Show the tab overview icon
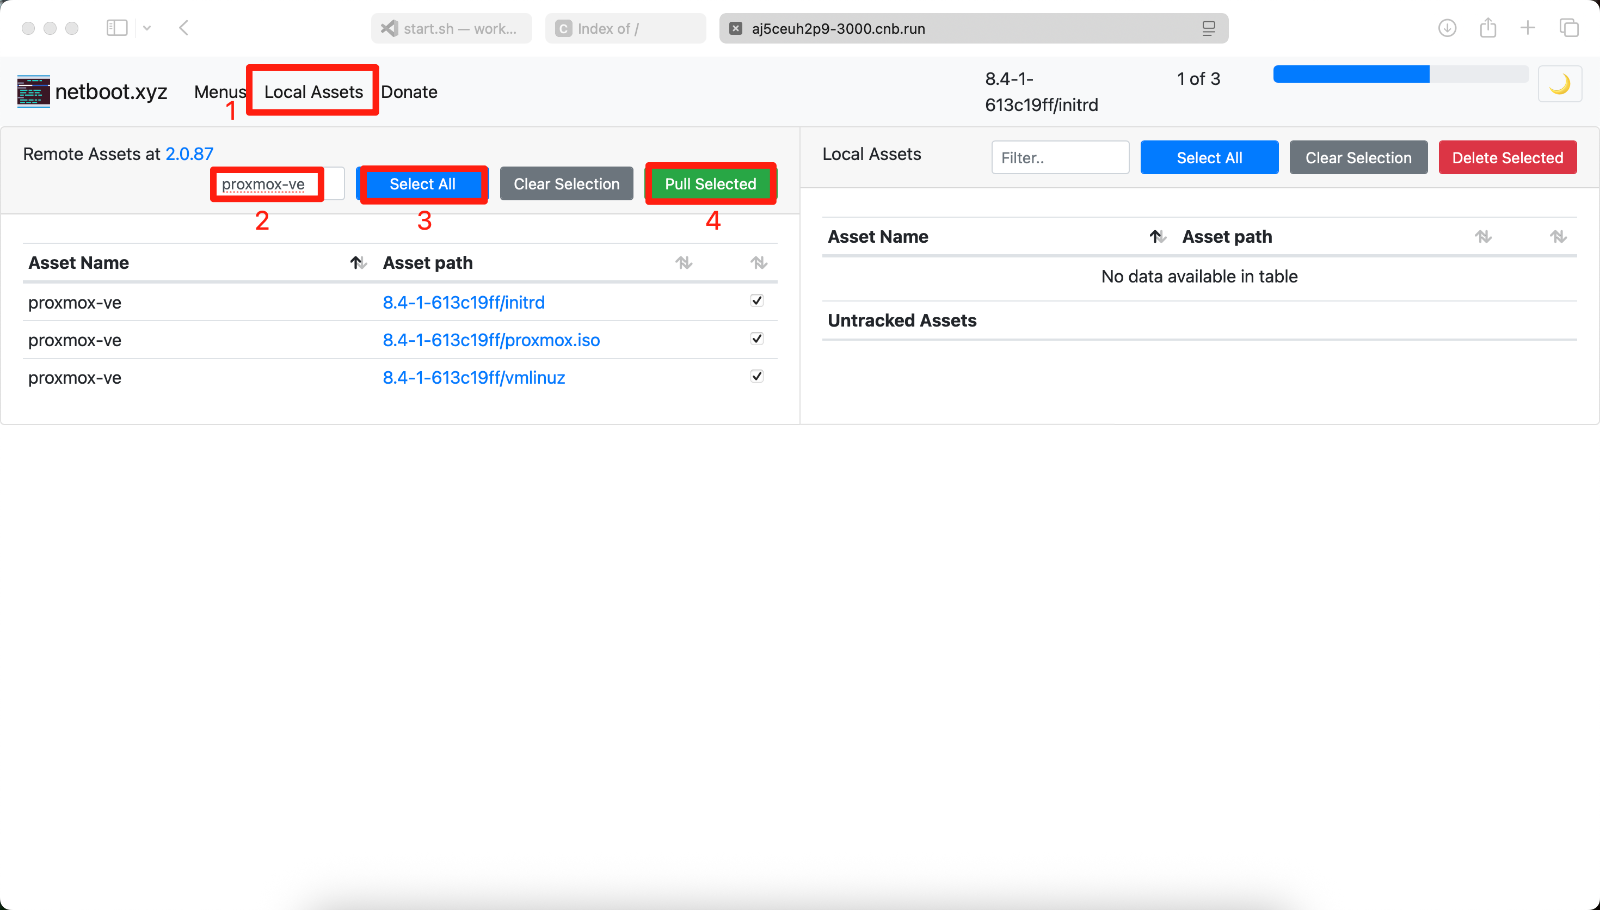 point(1569,28)
